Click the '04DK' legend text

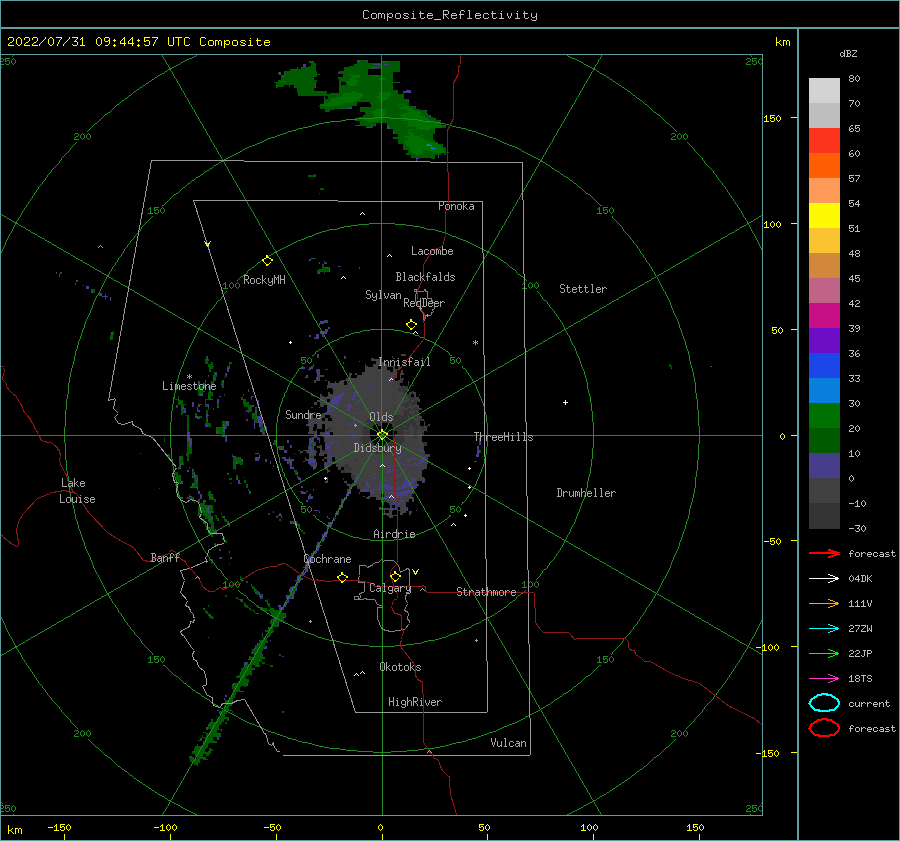pos(860,578)
